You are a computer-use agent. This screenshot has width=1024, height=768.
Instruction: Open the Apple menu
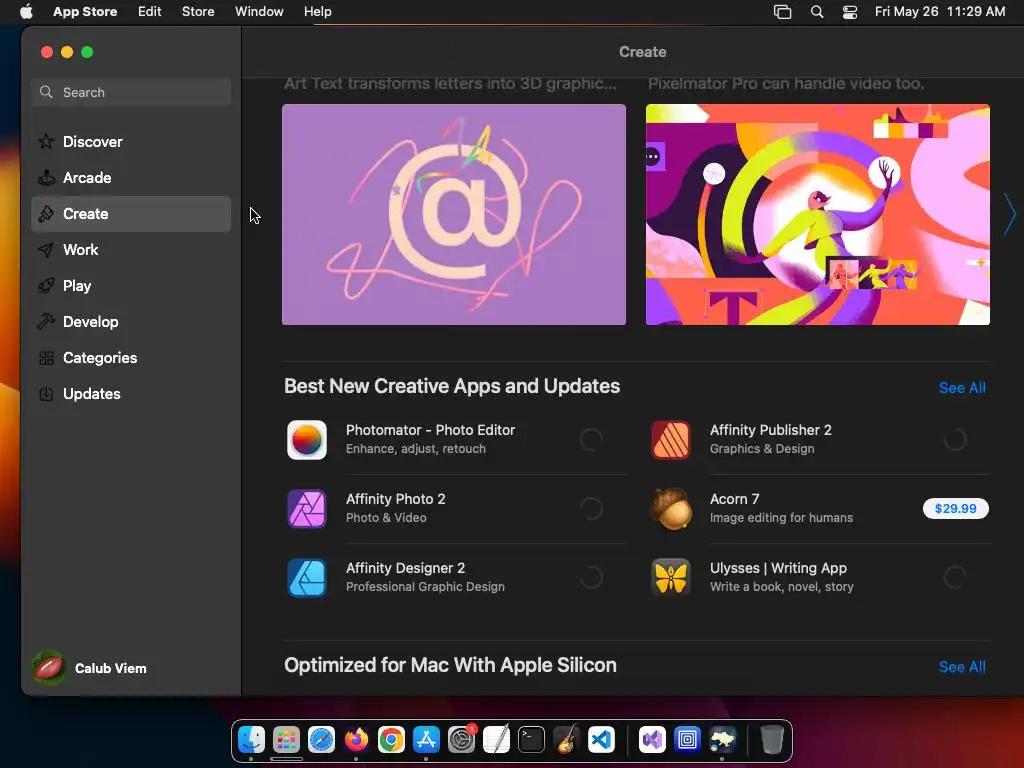click(x=26, y=11)
